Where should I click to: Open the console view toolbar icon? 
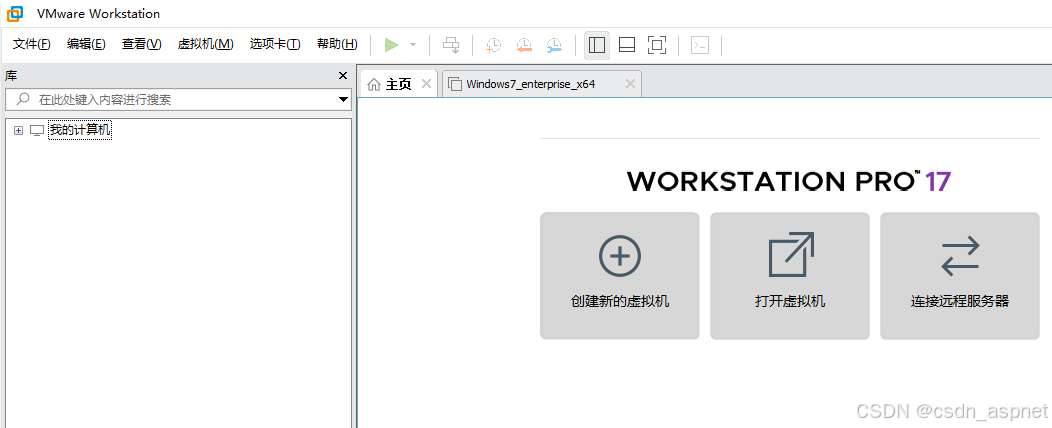point(700,45)
